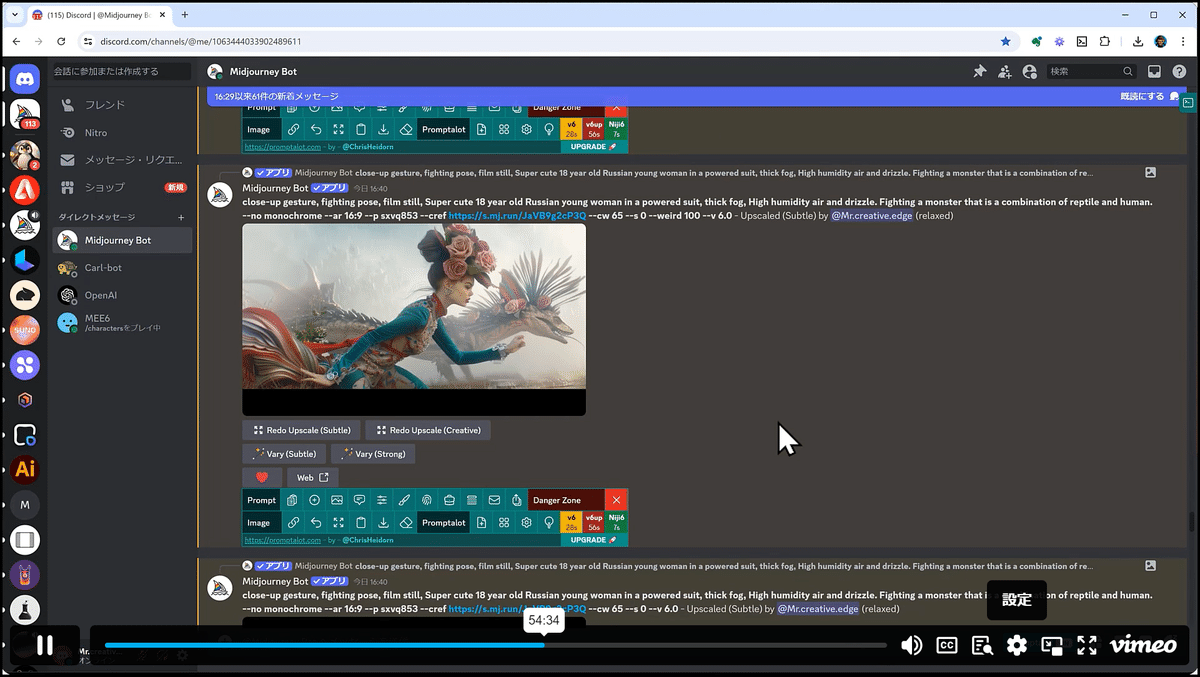The height and width of the screenshot is (677, 1200).
Task: Open a new Chrome tab with the plus button
Action: click(x=185, y=15)
